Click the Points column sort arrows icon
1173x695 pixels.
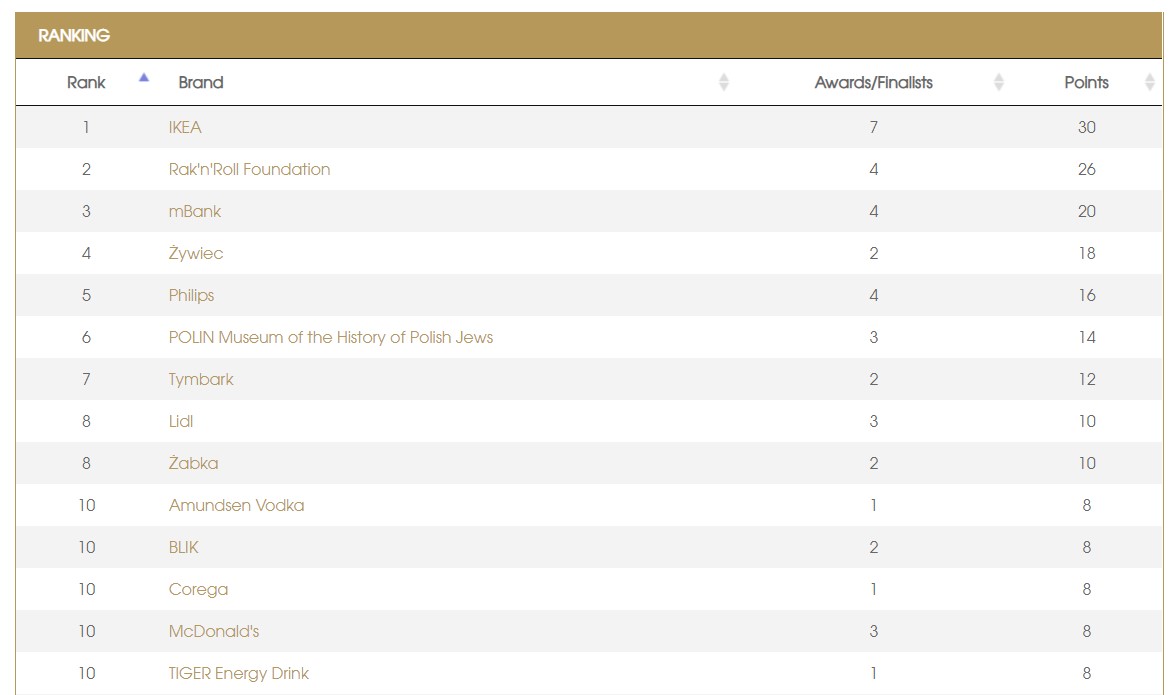1149,83
